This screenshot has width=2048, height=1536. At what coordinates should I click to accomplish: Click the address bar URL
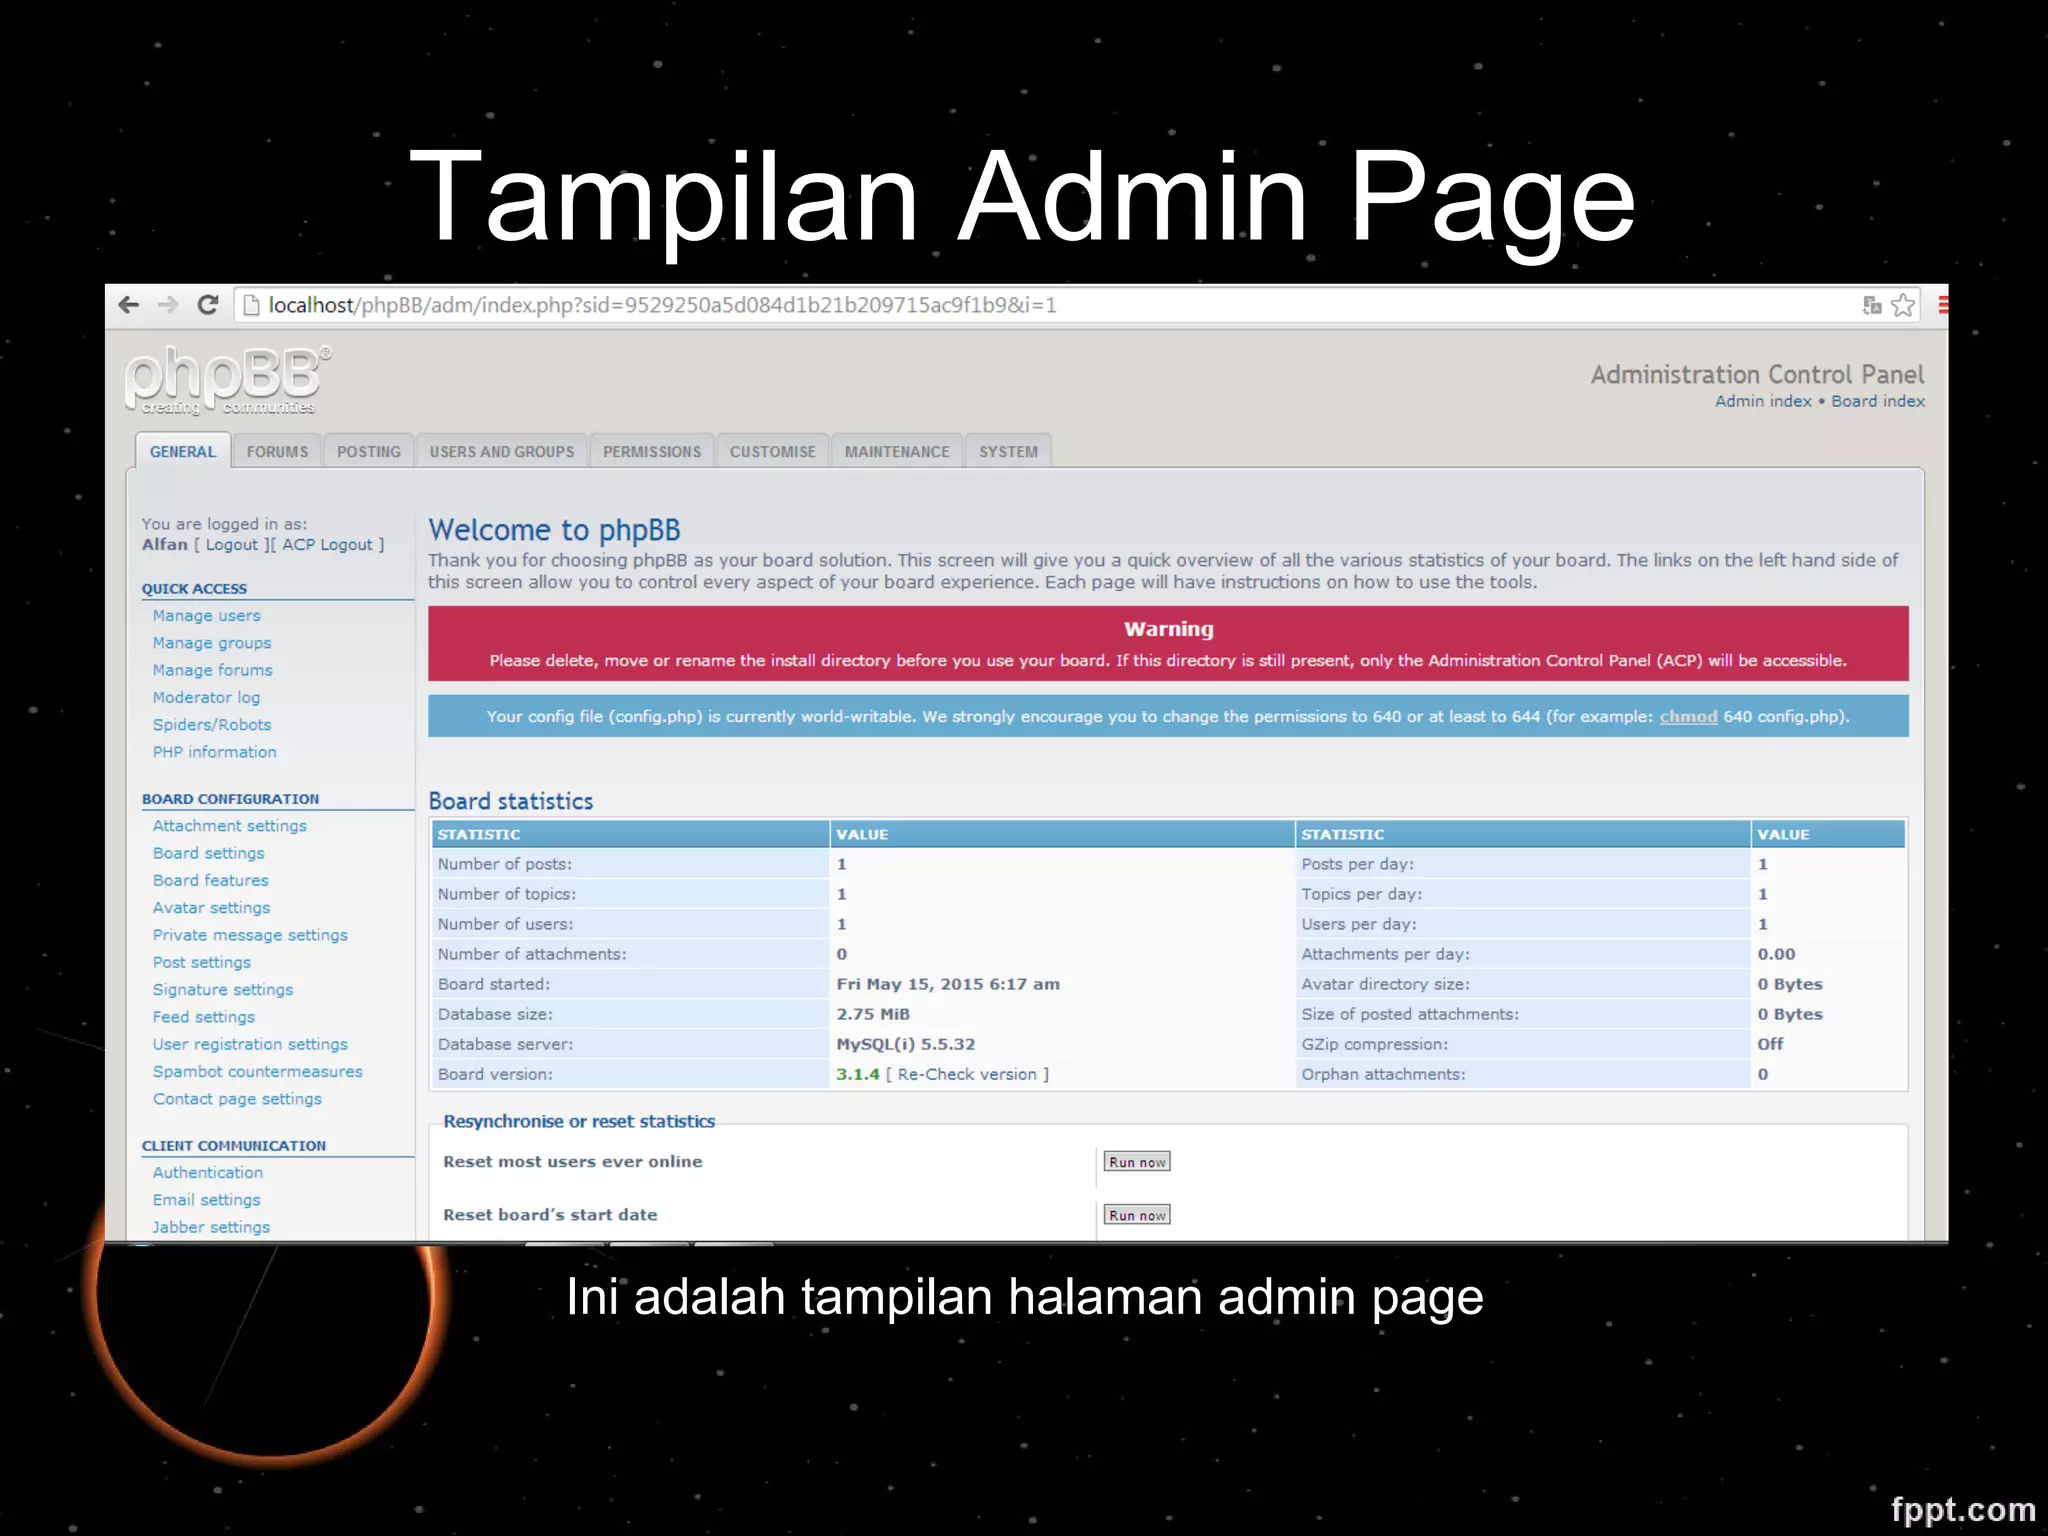click(662, 305)
